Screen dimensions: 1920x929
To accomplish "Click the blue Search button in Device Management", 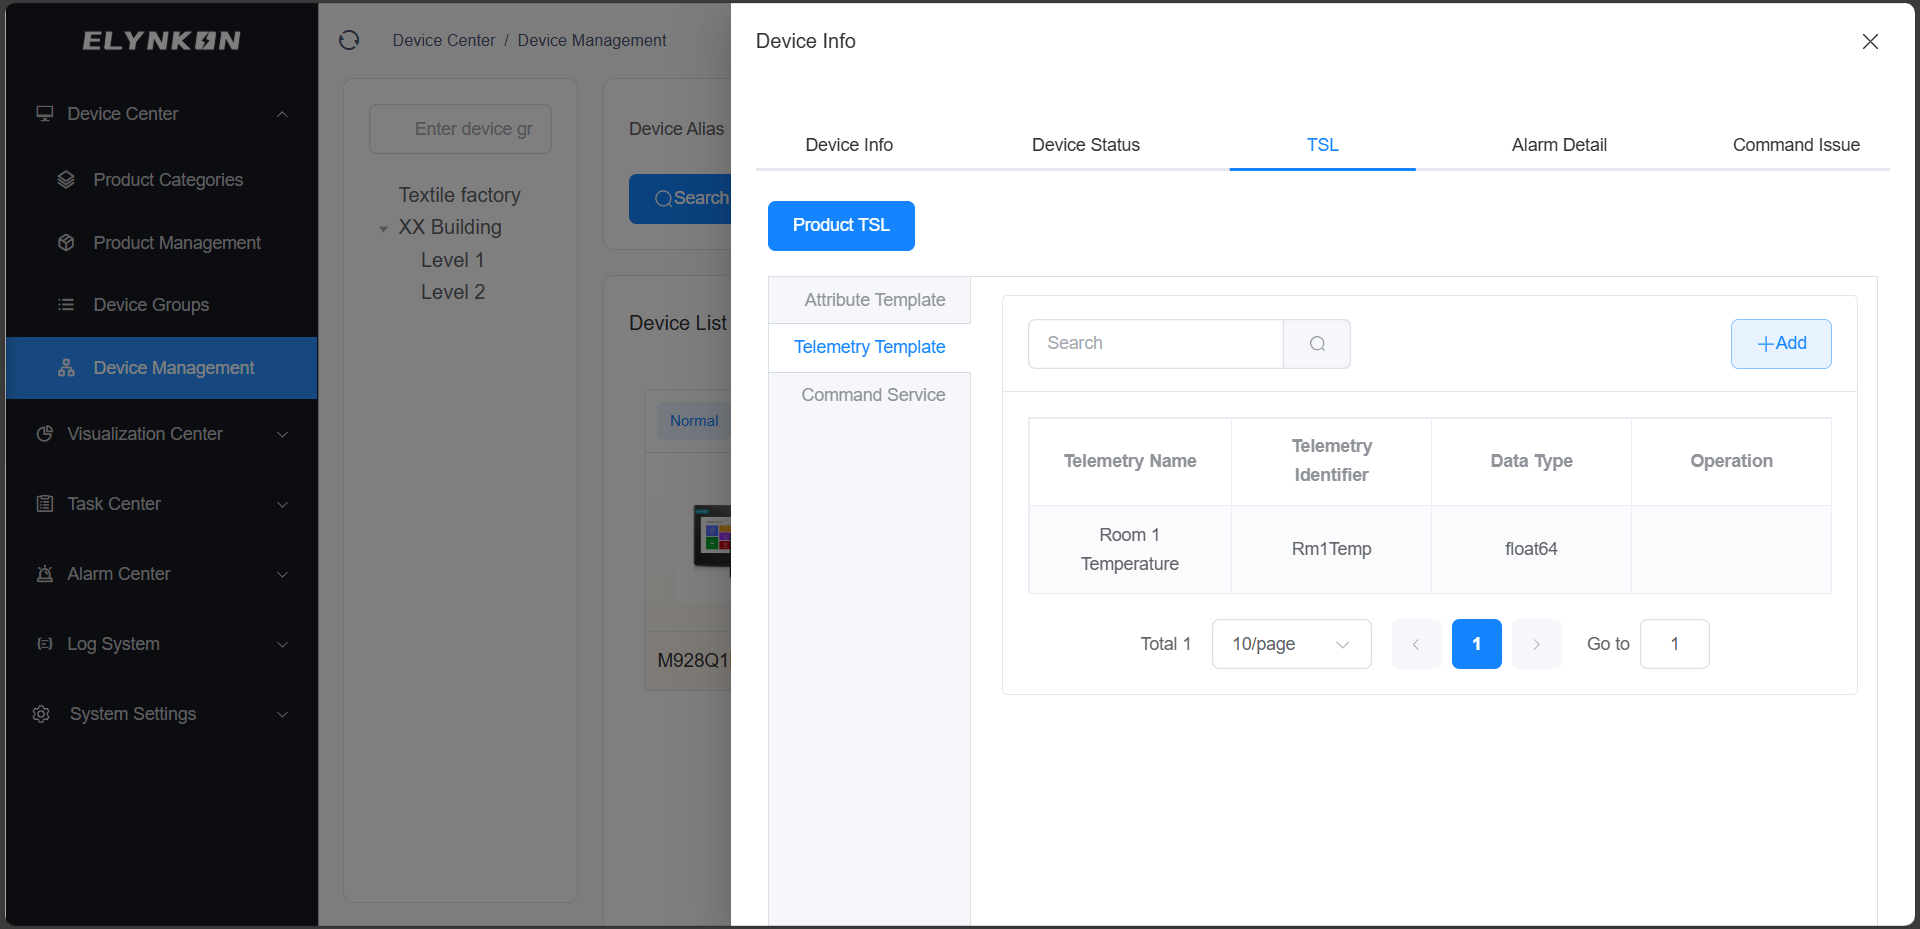I will 681,199.
